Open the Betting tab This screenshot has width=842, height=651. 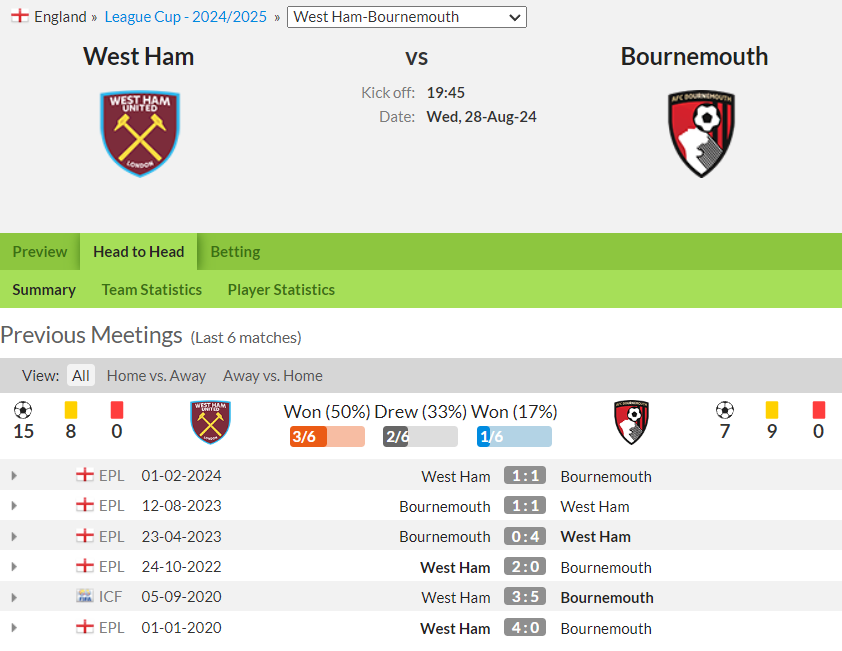tap(235, 251)
